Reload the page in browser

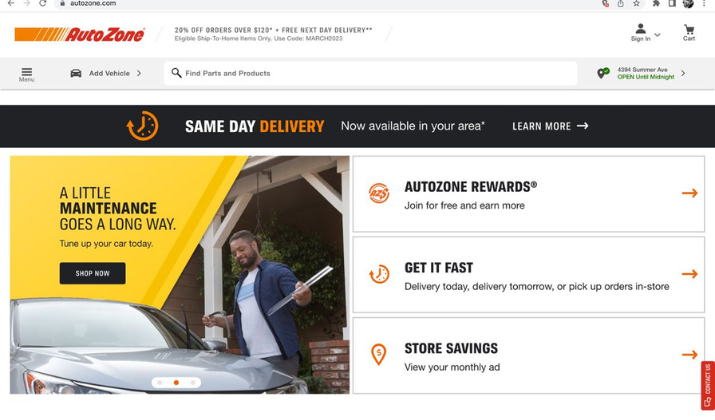(42, 3)
